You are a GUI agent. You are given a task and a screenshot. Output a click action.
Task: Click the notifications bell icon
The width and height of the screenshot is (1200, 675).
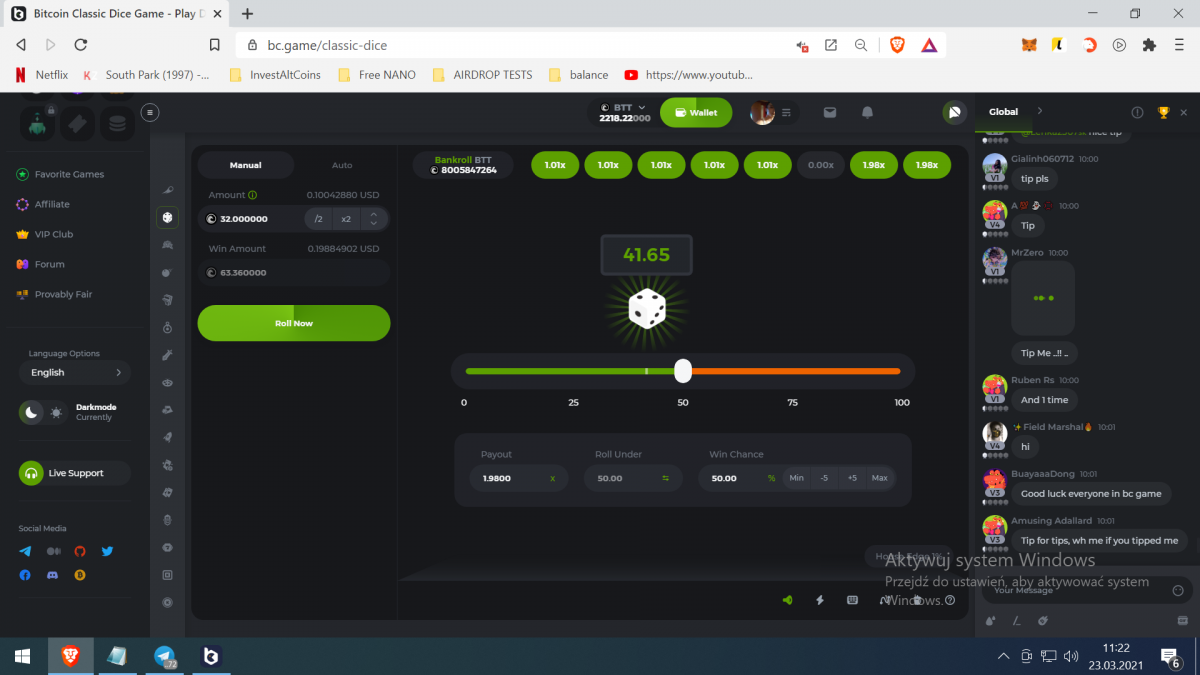pos(867,113)
